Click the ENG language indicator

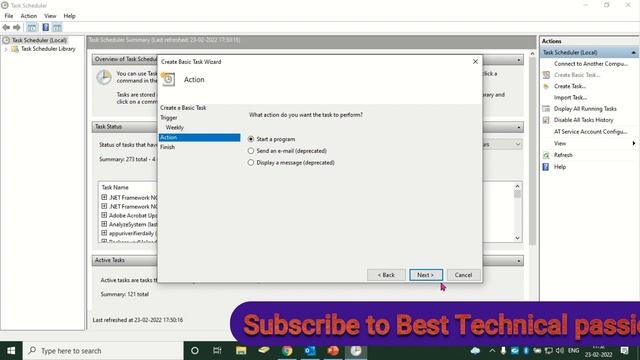coord(573,351)
